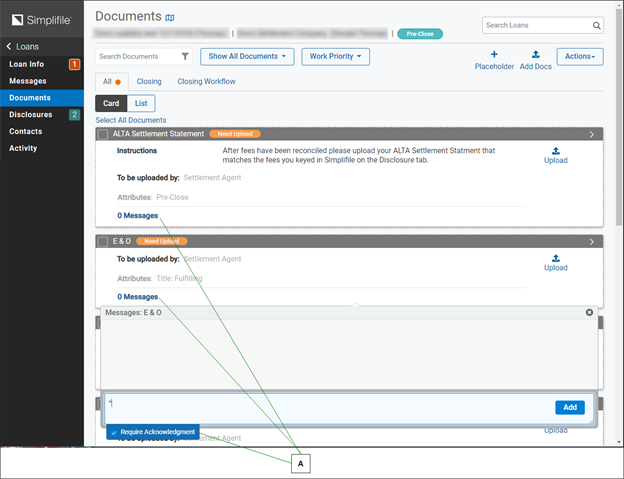Click the Messages: E & O header text
624x479 pixels.
133,313
